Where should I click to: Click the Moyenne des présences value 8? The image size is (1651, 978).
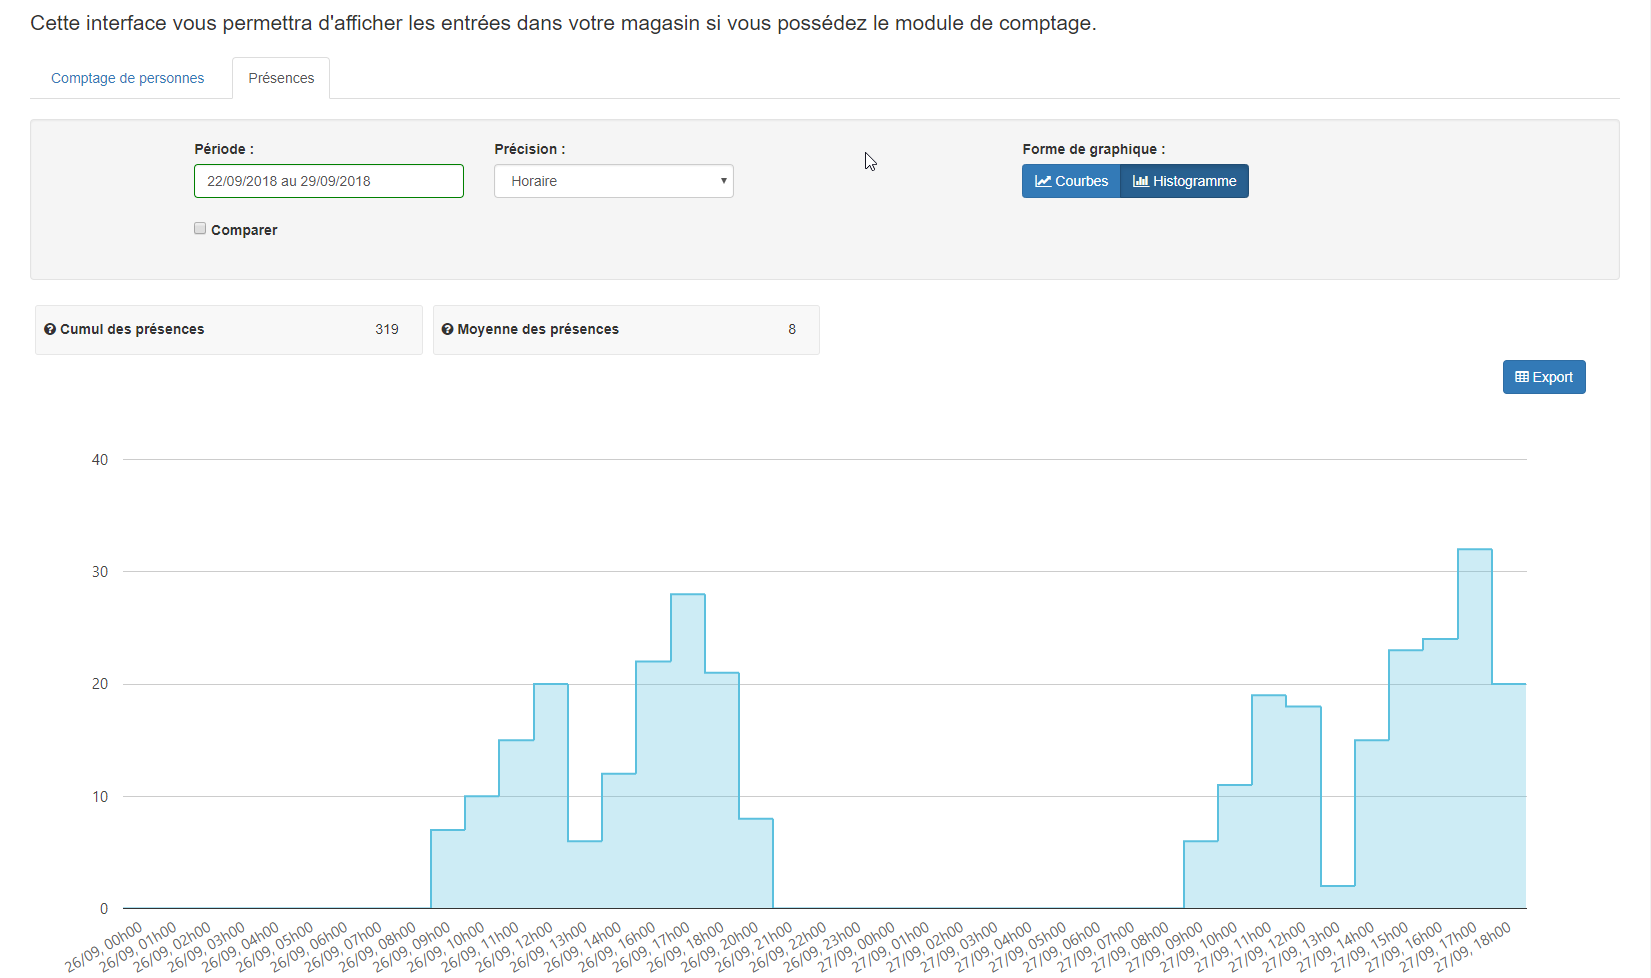(792, 329)
